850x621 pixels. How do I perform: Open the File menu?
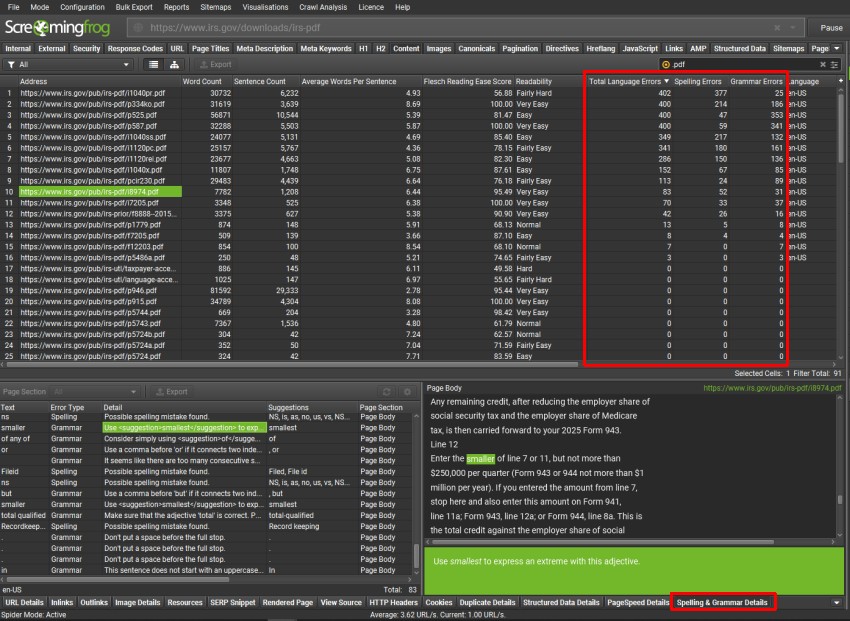coord(14,7)
